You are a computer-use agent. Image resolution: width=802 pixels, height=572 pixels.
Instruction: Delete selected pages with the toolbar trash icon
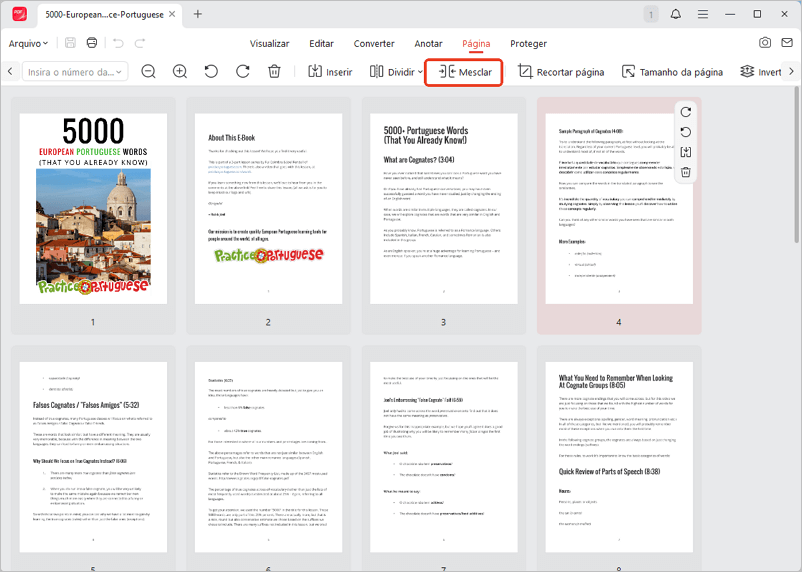pos(274,72)
